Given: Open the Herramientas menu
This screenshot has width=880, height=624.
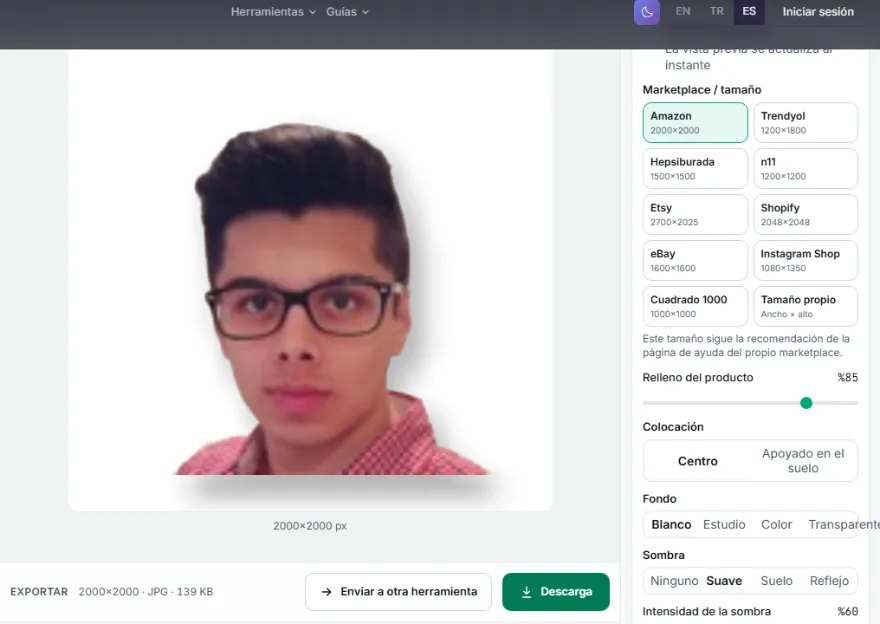Looking at the screenshot, I should 273,12.
